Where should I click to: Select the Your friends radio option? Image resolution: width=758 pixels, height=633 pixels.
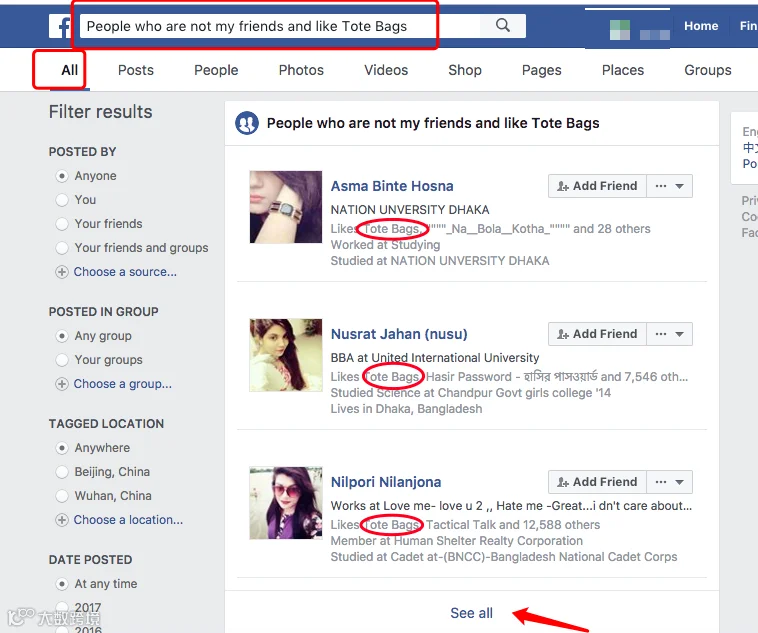(x=61, y=224)
